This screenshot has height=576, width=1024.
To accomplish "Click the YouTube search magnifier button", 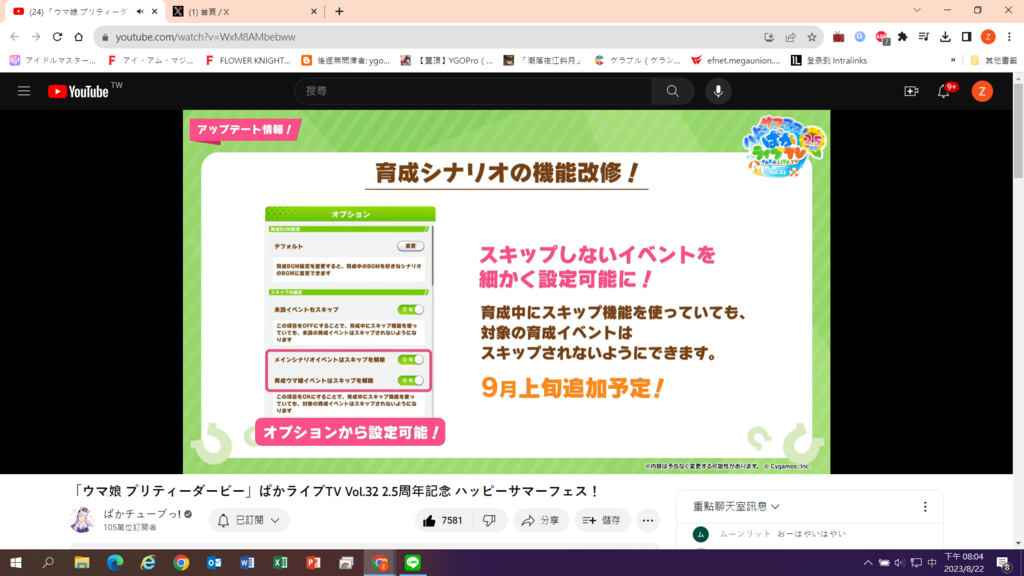I will (673, 91).
